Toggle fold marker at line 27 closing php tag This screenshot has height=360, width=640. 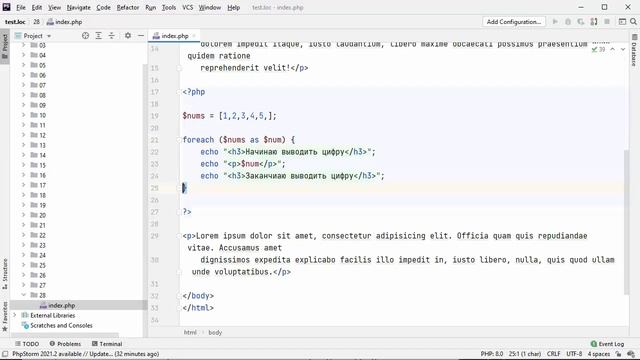[x=179, y=212]
